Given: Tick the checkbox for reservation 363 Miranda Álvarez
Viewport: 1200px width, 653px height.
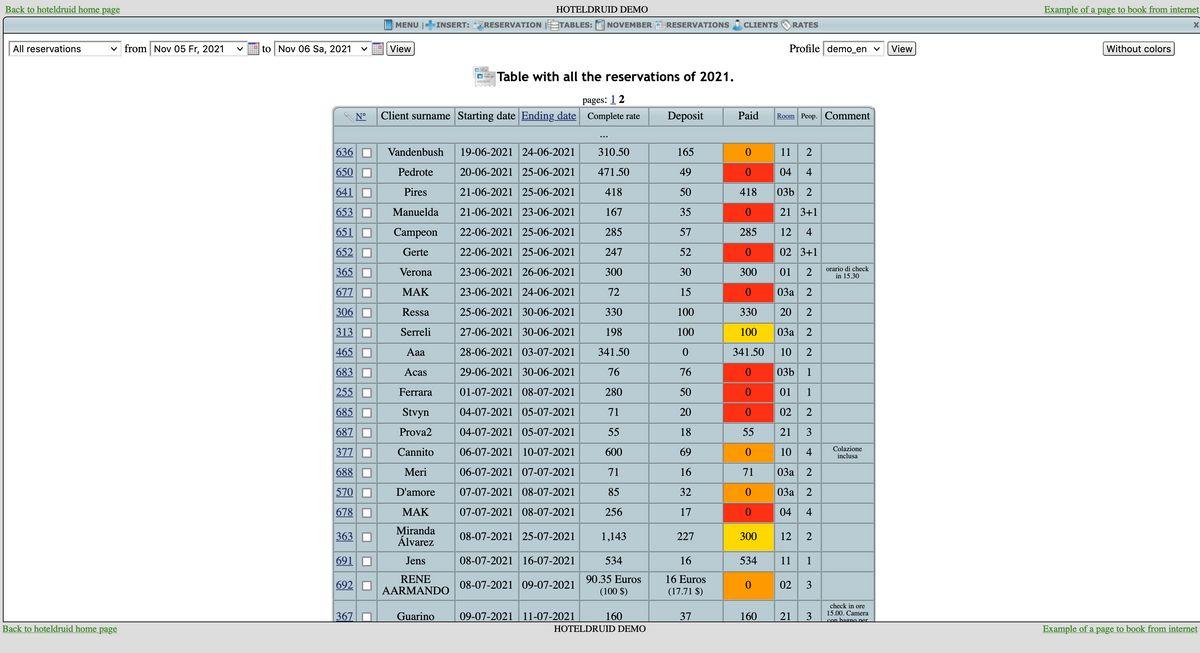Looking at the screenshot, I should [x=367, y=537].
